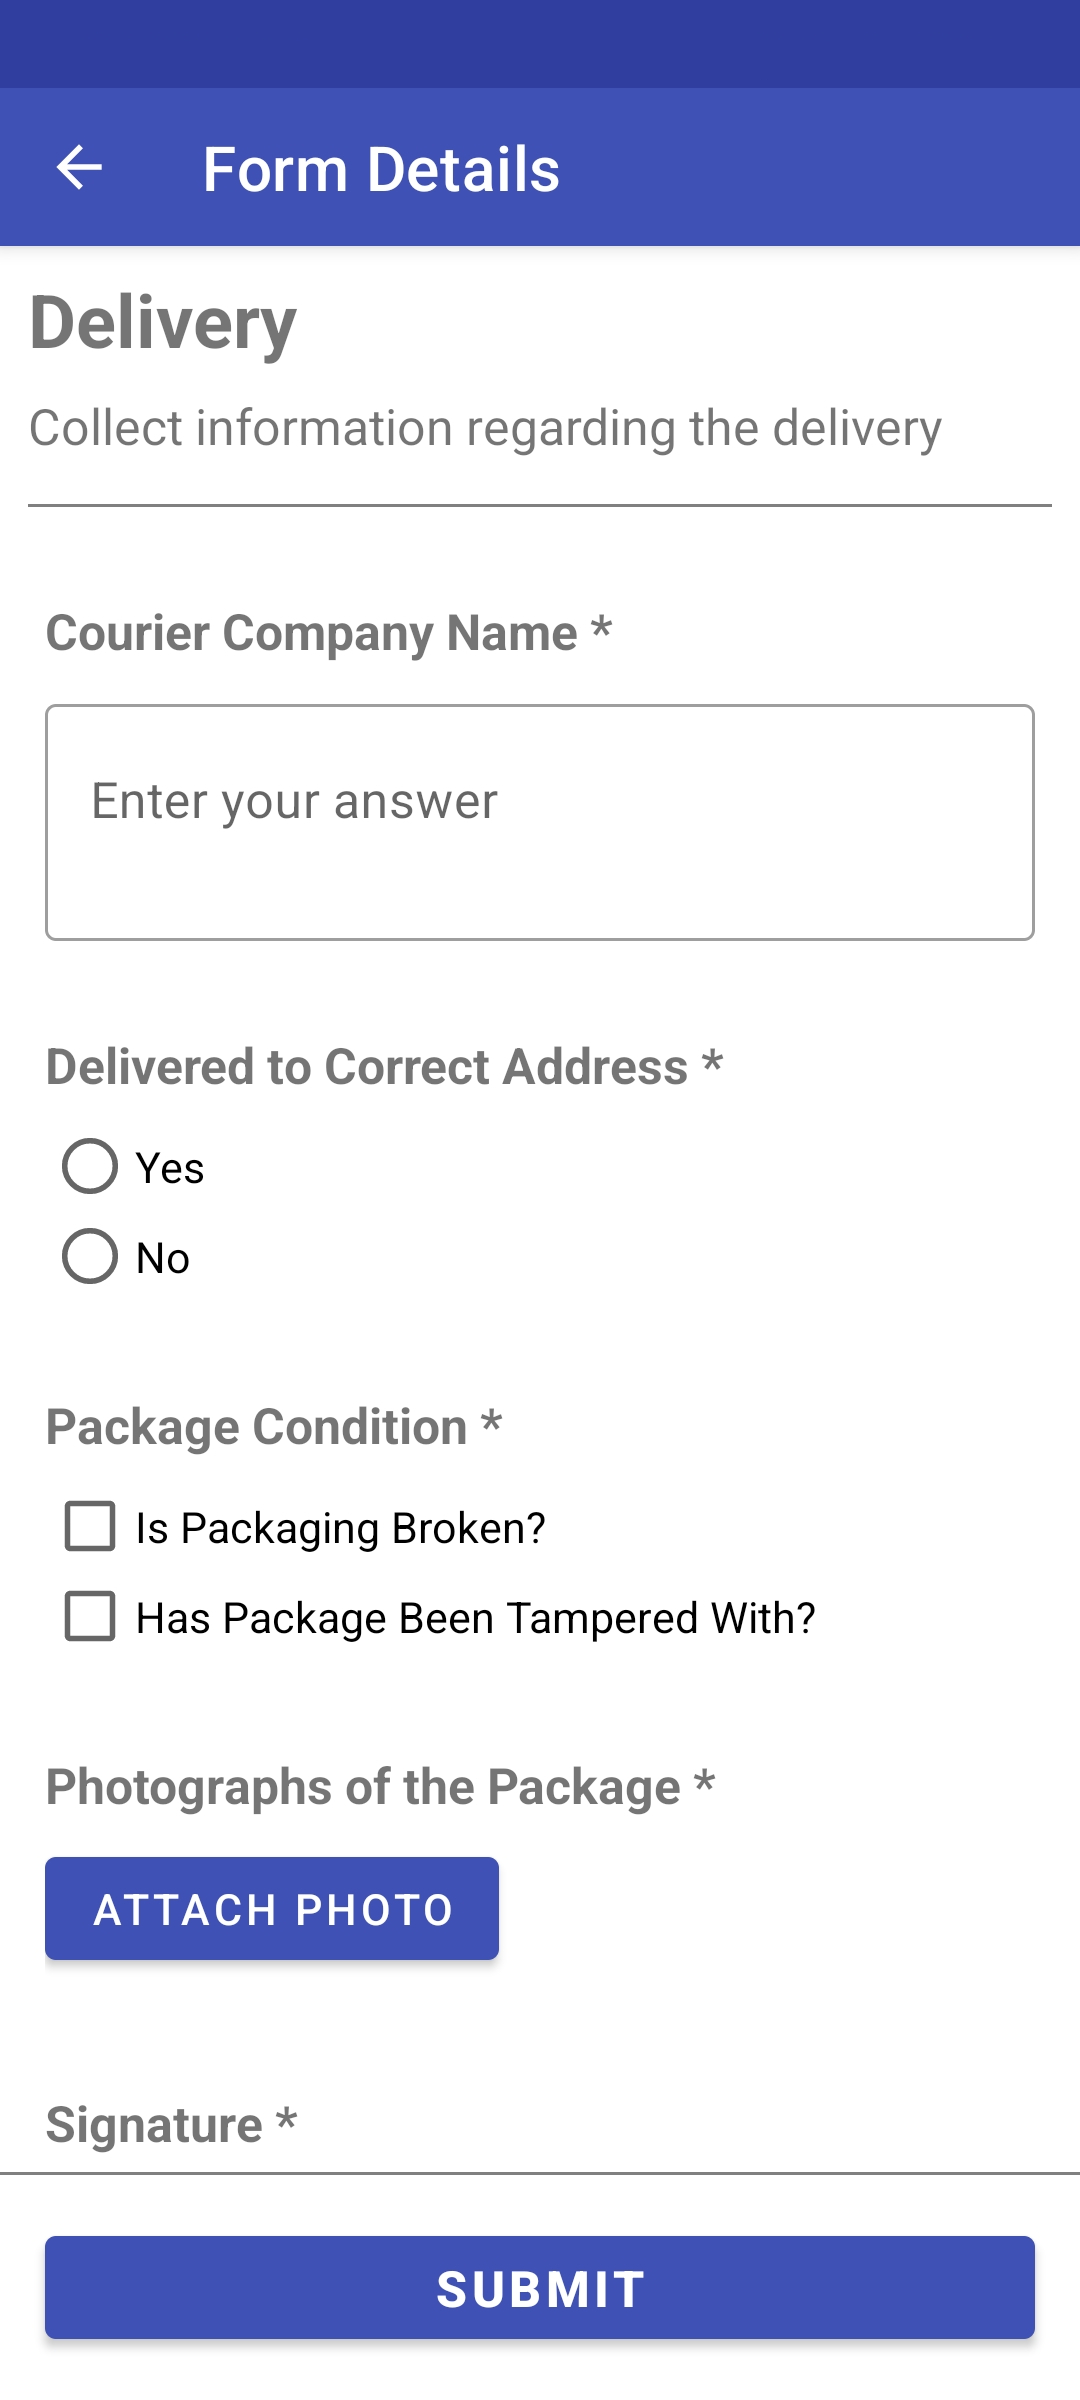Viewport: 1080px width, 2400px height.
Task: Tap the back arrow icon
Action: [80, 167]
